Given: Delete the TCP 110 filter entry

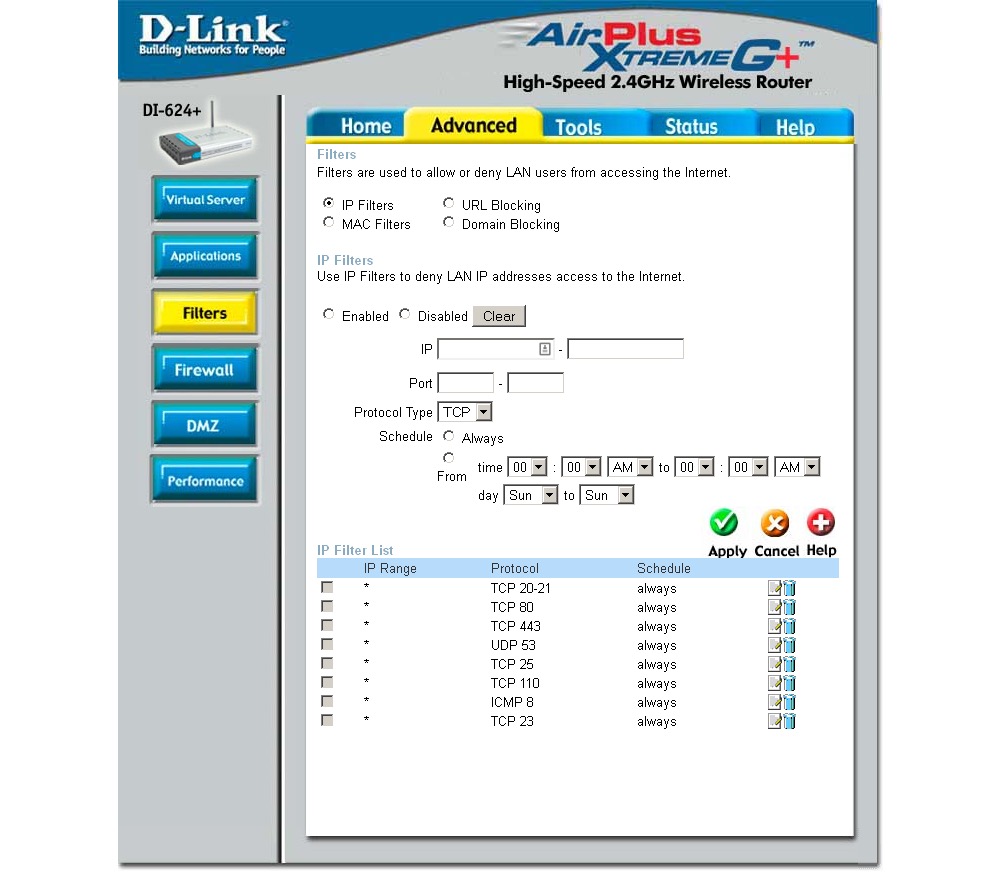Looking at the screenshot, I should click(x=789, y=683).
